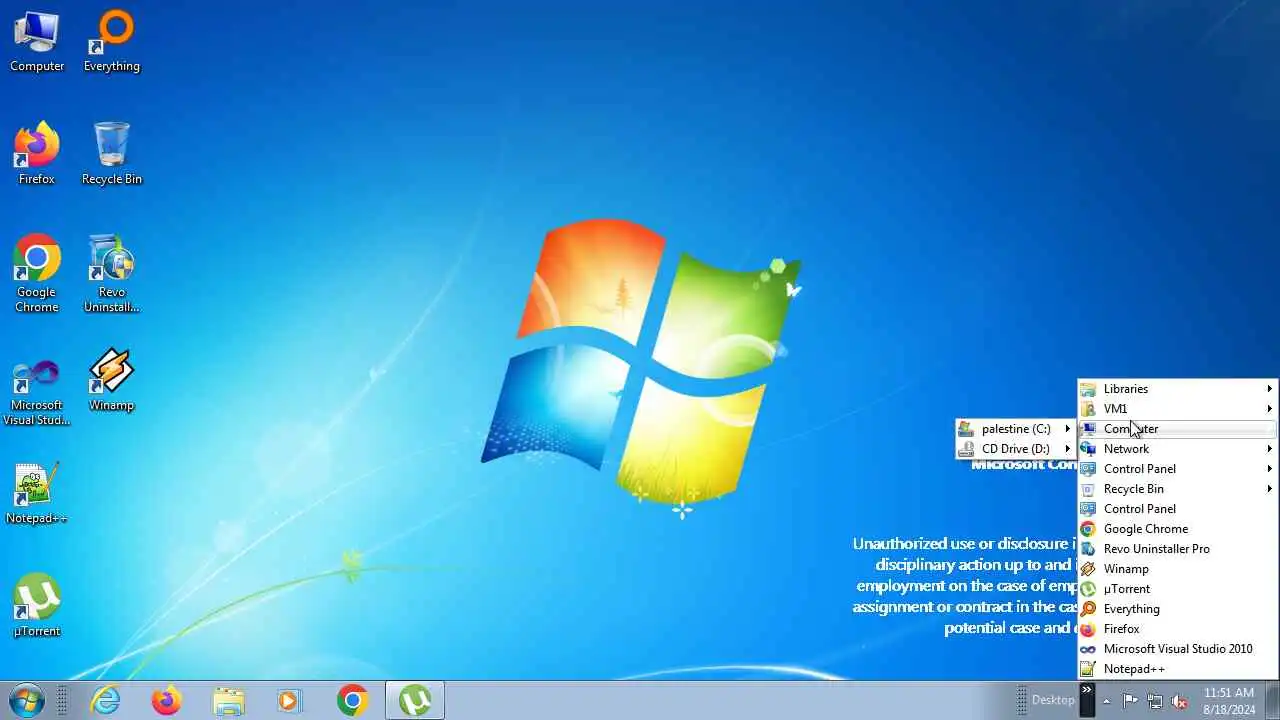
Task: Launch Windows Media Player from the taskbar
Action: pyautogui.click(x=290, y=701)
